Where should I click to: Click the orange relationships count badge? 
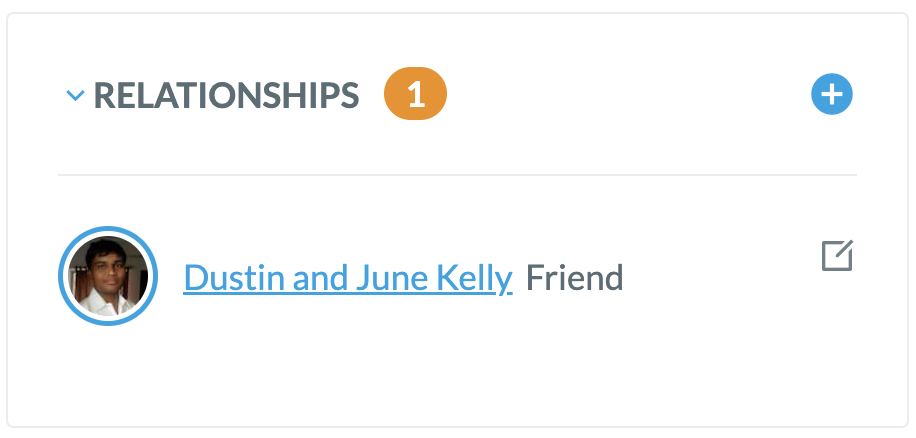415,94
